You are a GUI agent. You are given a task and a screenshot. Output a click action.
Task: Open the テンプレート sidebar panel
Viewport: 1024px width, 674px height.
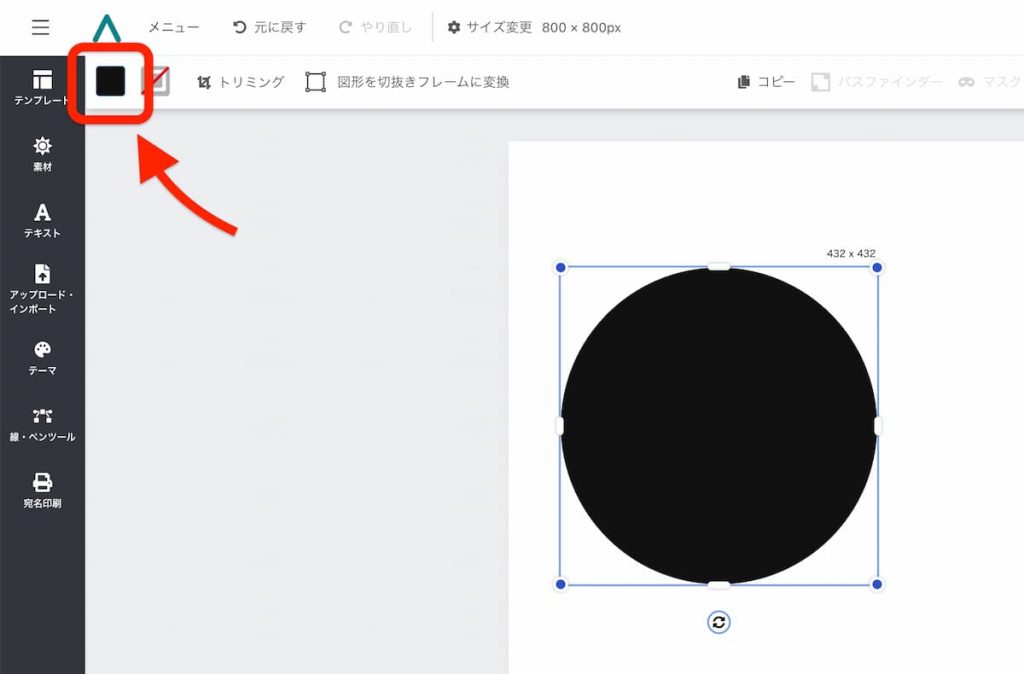tap(42, 87)
